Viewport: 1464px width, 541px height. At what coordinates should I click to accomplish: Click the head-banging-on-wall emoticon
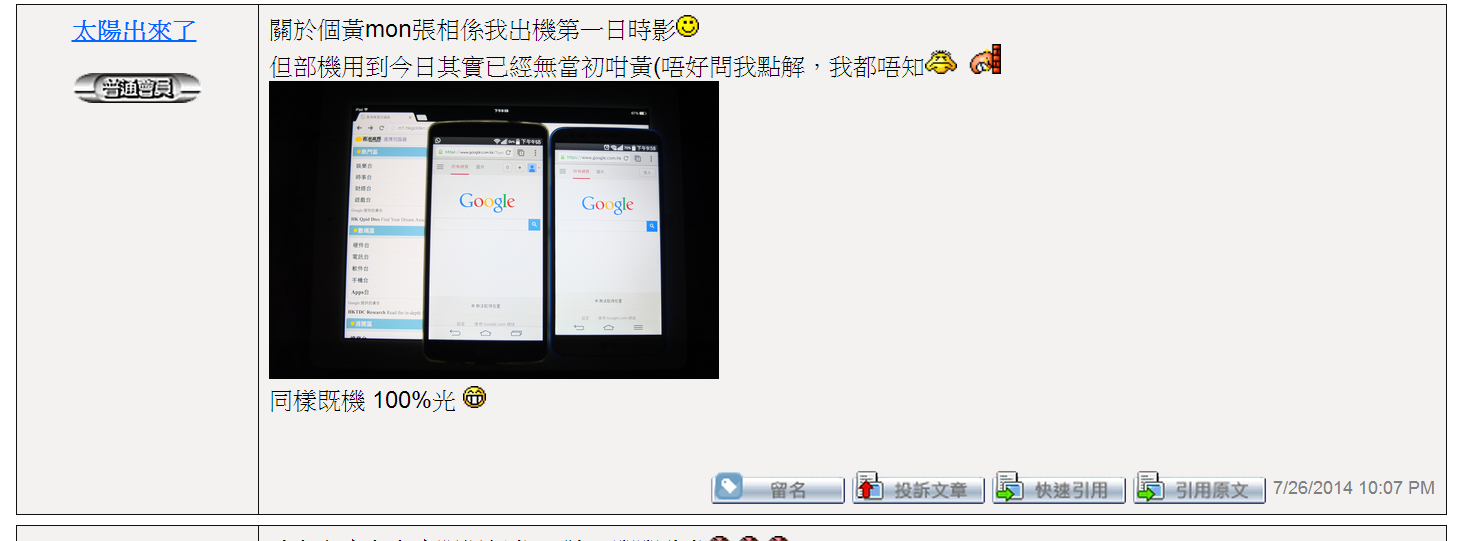[986, 60]
